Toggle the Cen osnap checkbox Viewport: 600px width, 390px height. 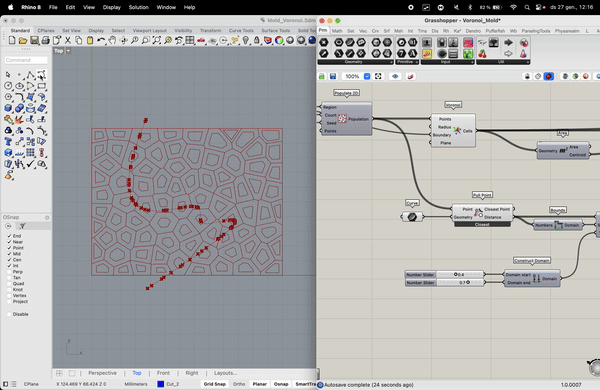(x=9, y=259)
